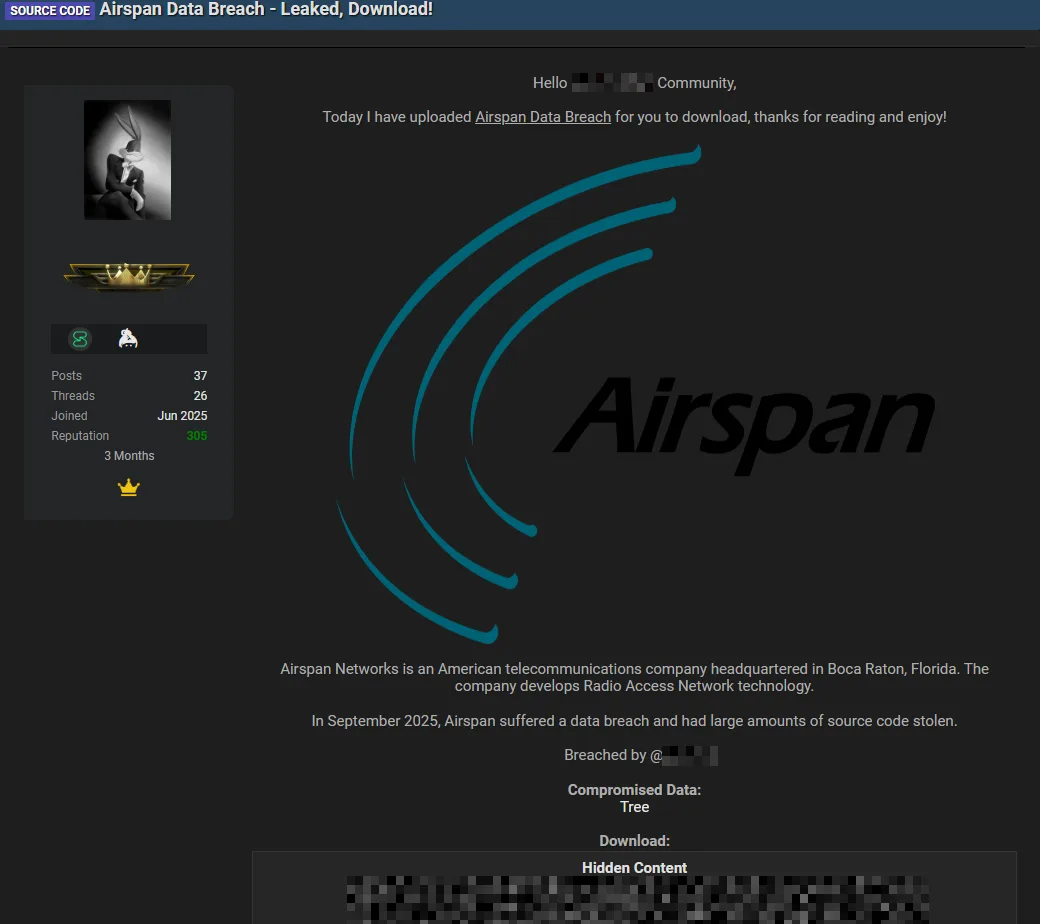Screen dimensions: 1040x924
Task: Click the Joined date Jun 2025
Action: tap(182, 415)
